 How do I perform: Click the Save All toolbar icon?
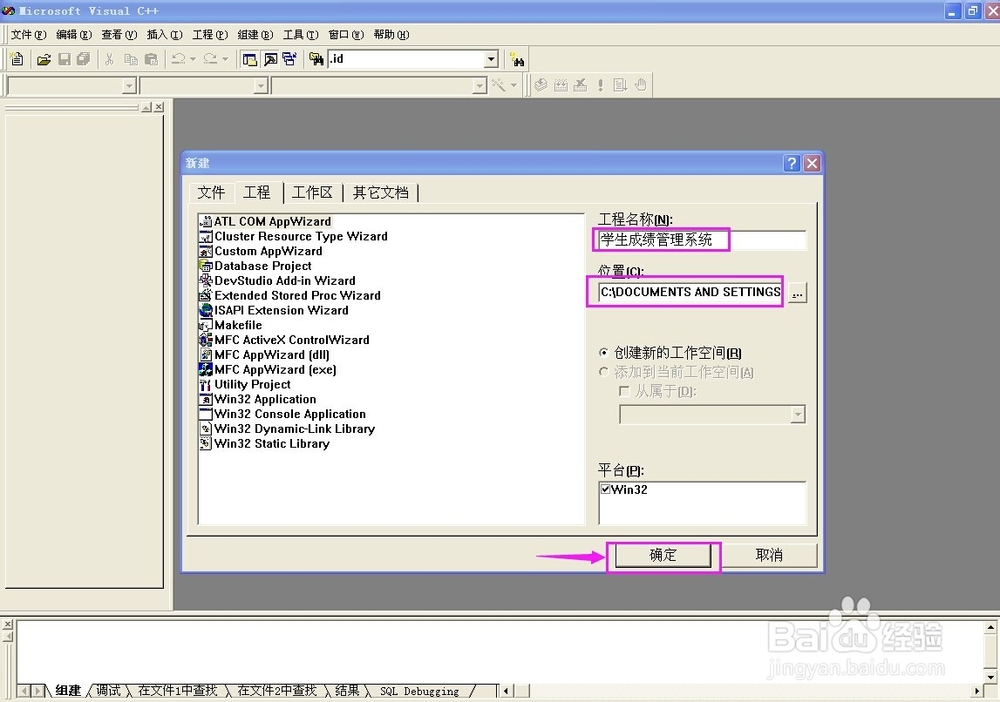83,59
